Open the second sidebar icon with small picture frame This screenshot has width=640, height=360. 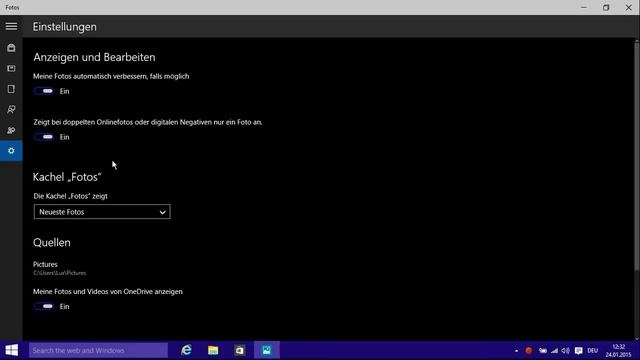coord(11,68)
